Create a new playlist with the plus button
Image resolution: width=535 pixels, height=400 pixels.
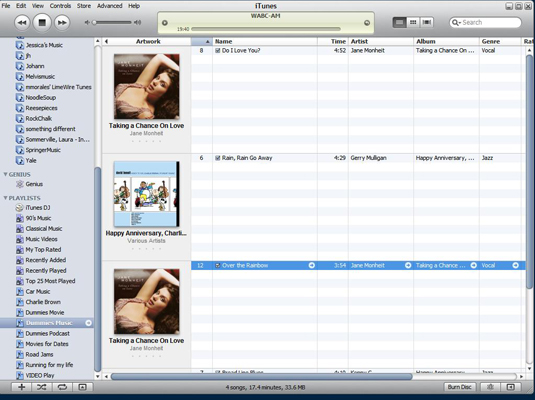[21, 387]
